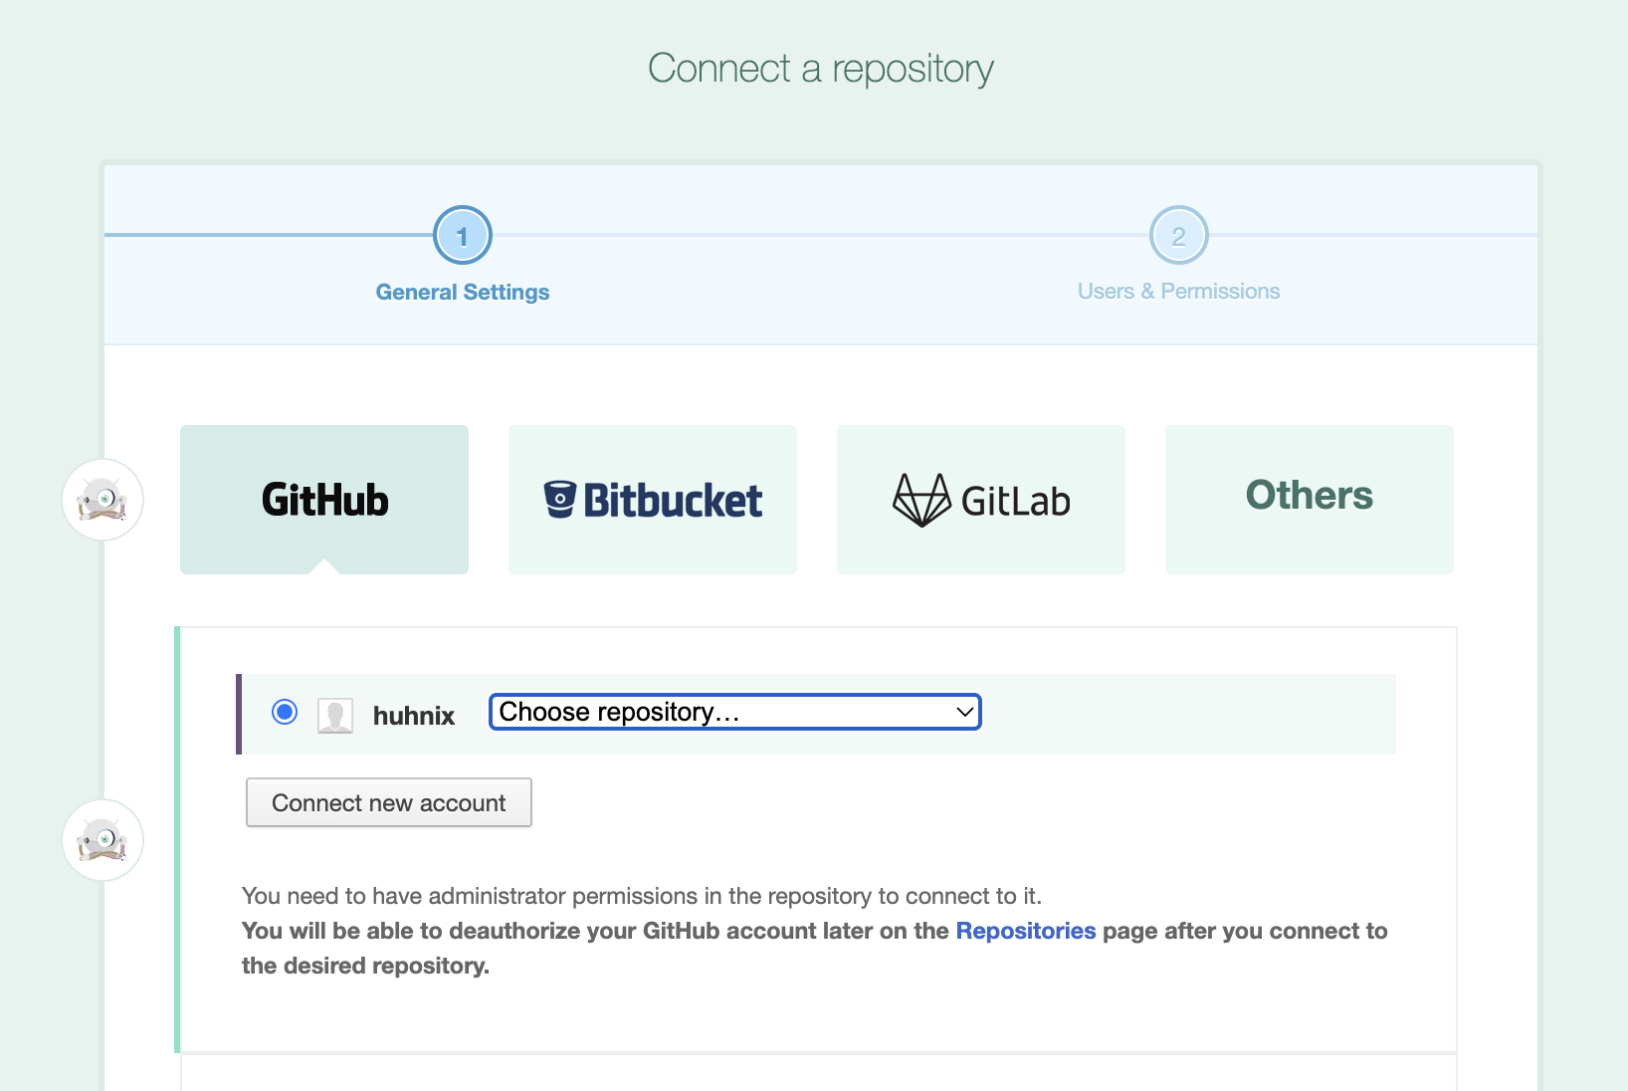Switch to the GitLab tab

980,500
